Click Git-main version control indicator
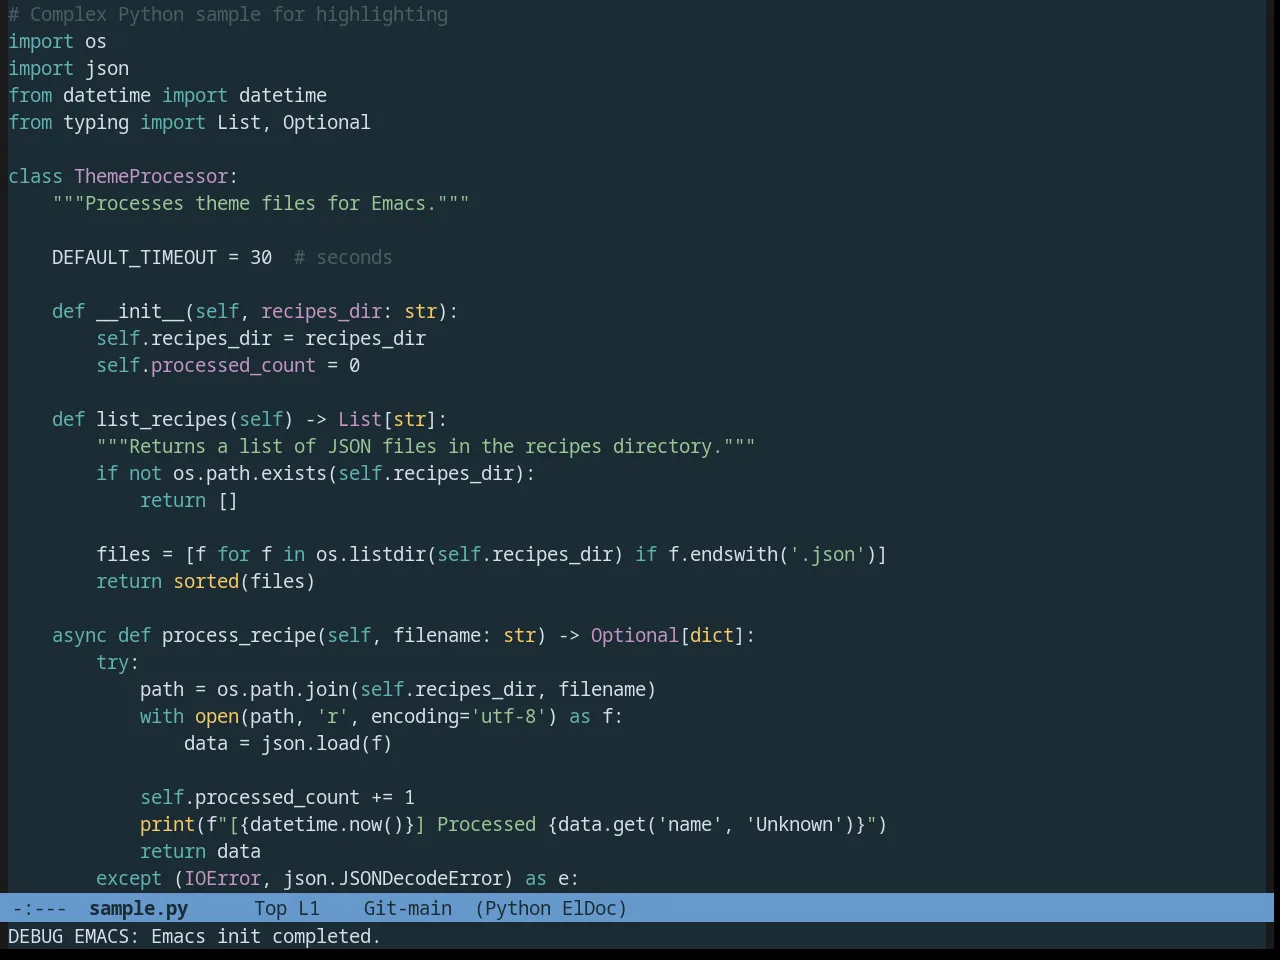The height and width of the screenshot is (960, 1280). click(x=407, y=908)
